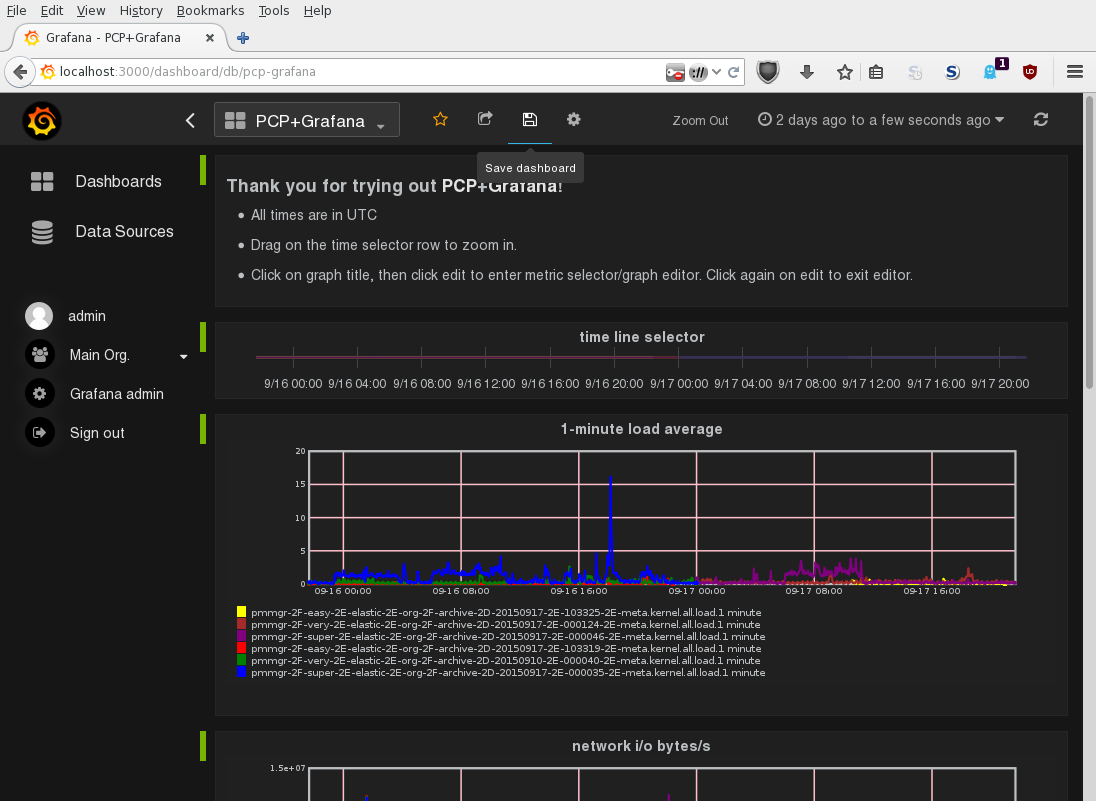Screen dimensions: 1096x801
Task: Click the 1-minute load average panel title
Action: (642, 429)
